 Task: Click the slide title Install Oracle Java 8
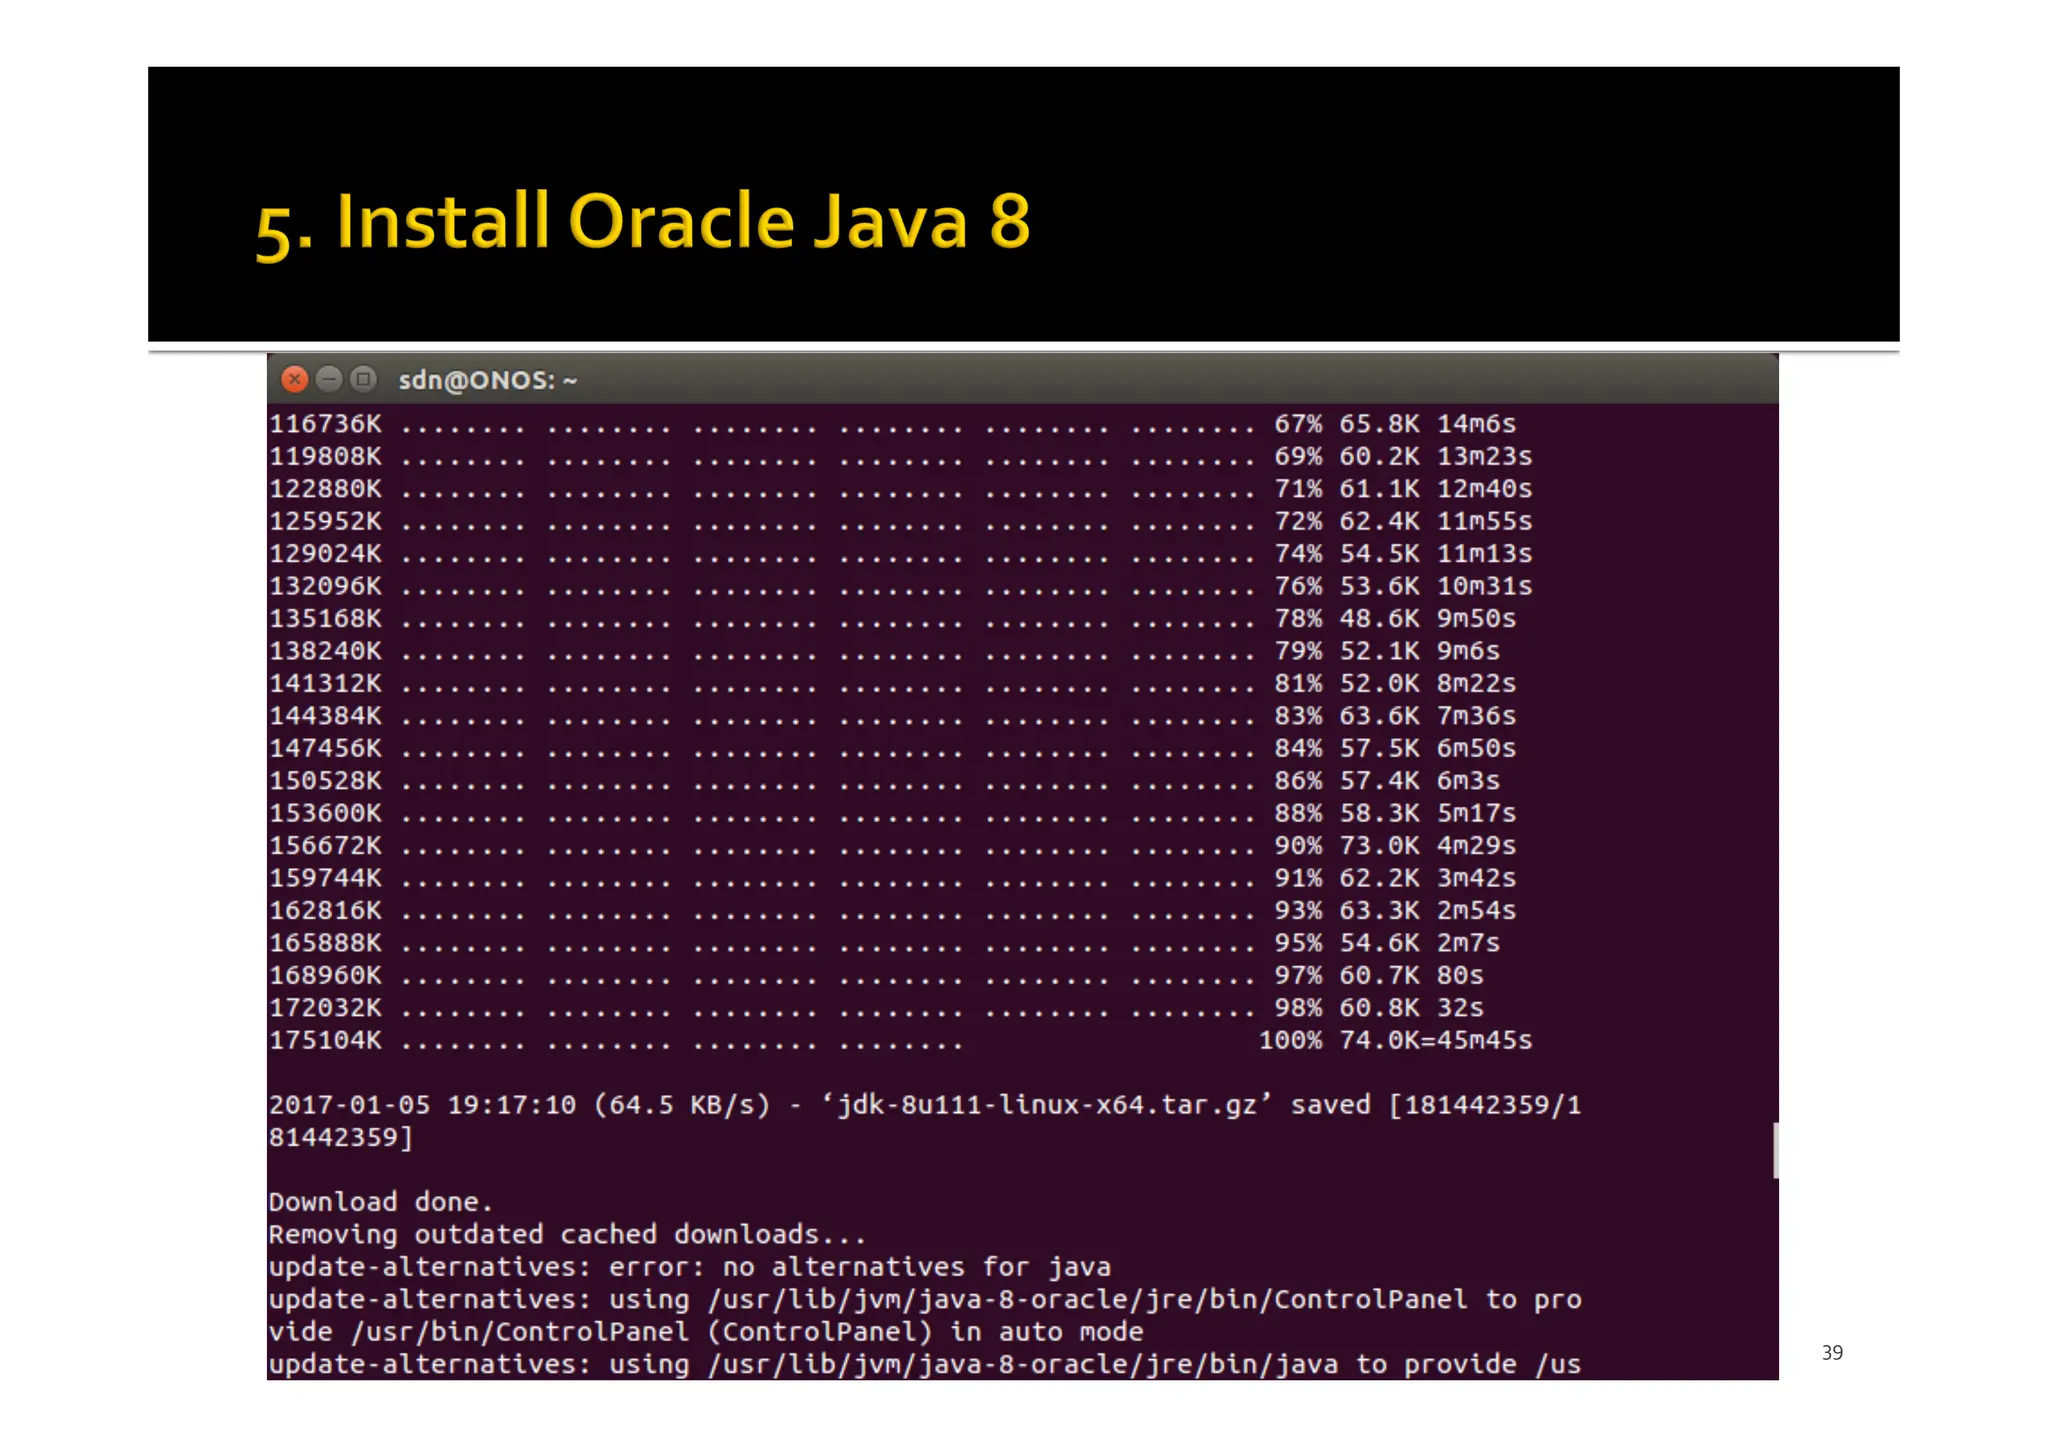click(x=642, y=222)
